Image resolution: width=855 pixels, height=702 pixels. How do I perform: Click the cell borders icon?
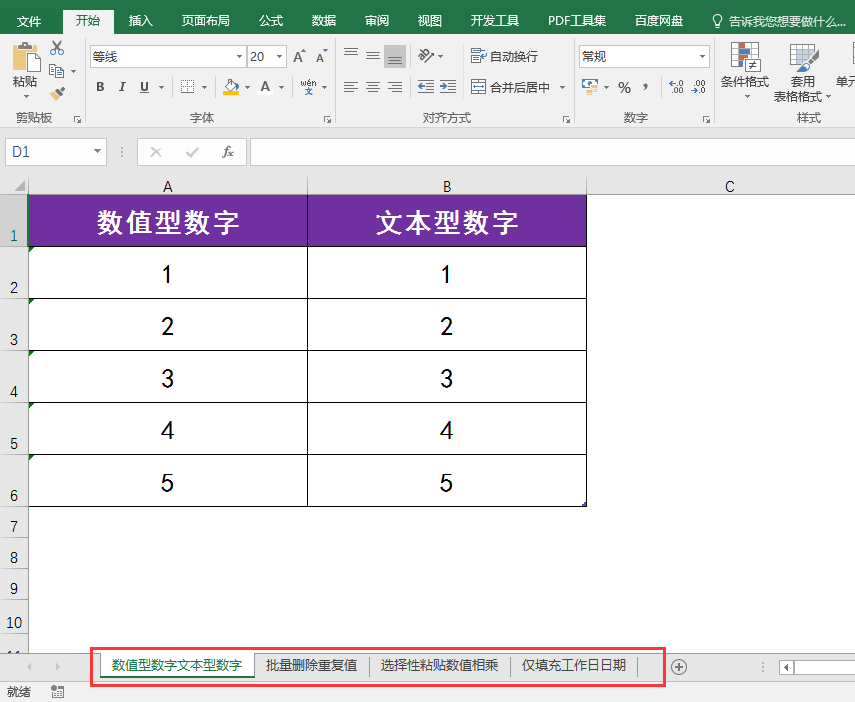pyautogui.click(x=188, y=87)
